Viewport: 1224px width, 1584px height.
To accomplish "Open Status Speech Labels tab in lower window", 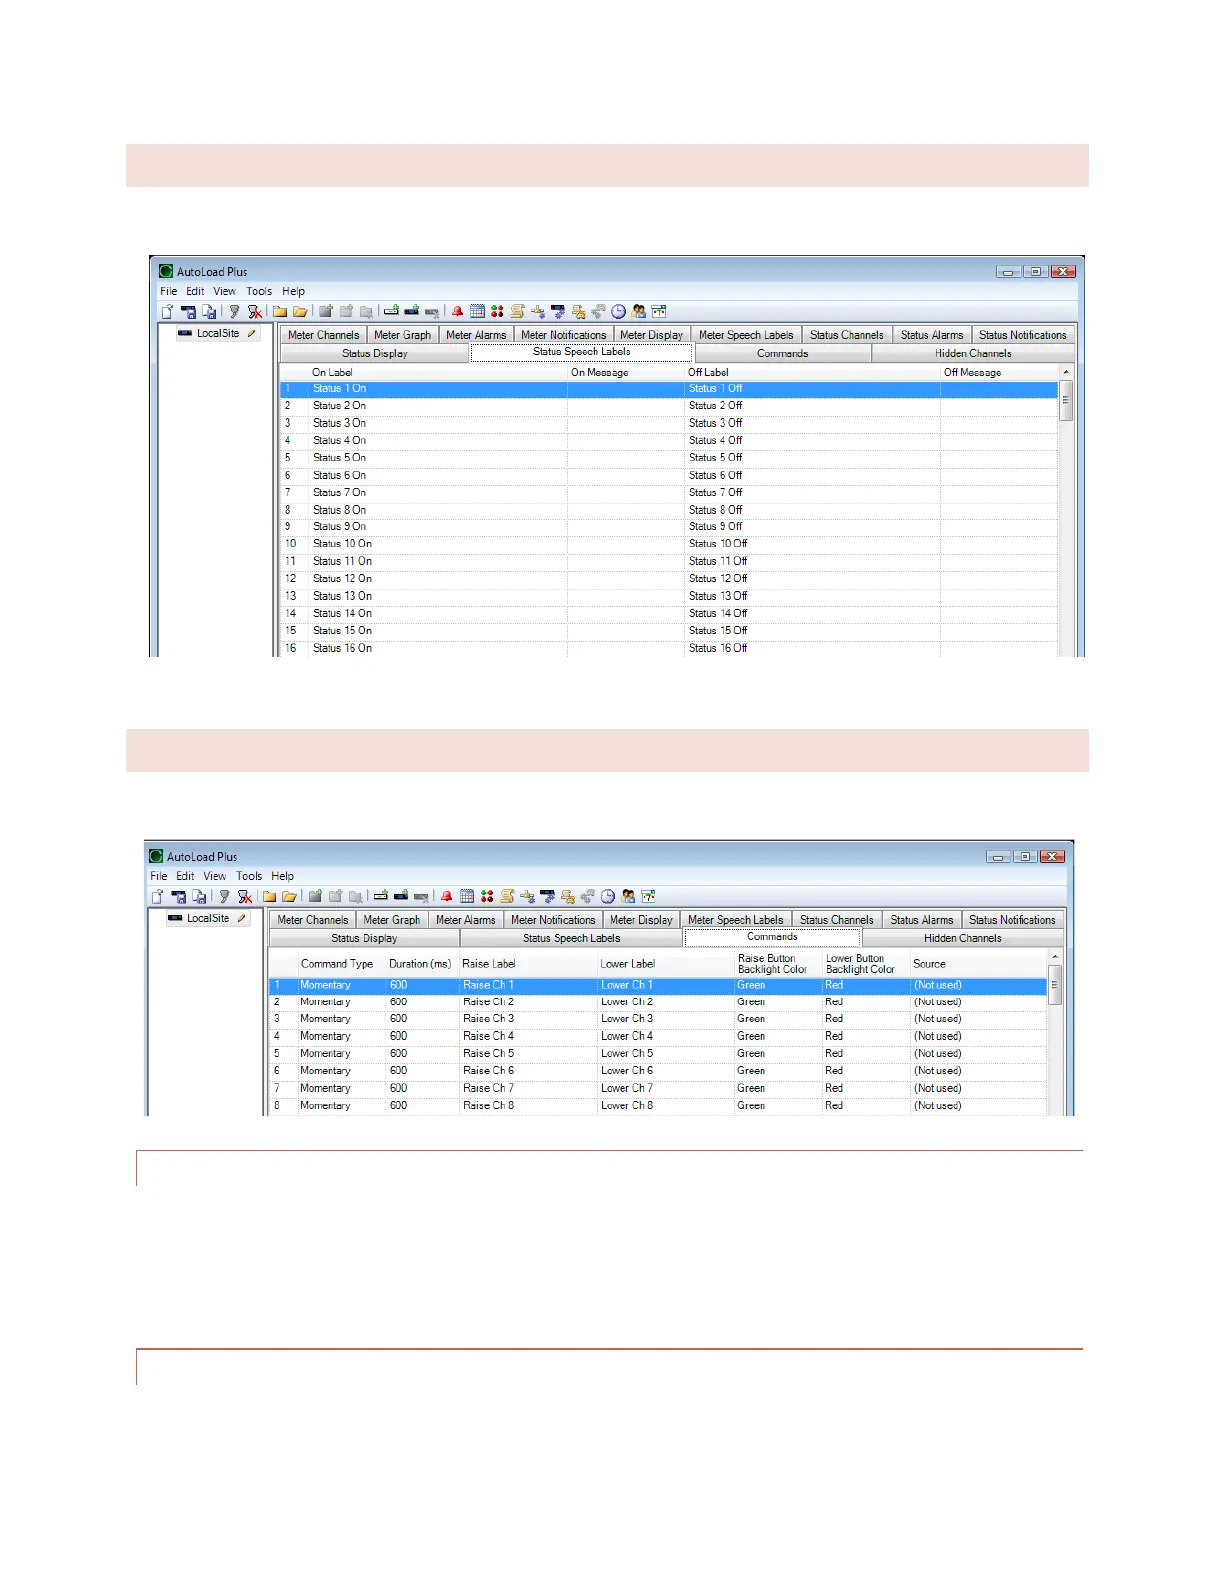I will (x=571, y=939).
